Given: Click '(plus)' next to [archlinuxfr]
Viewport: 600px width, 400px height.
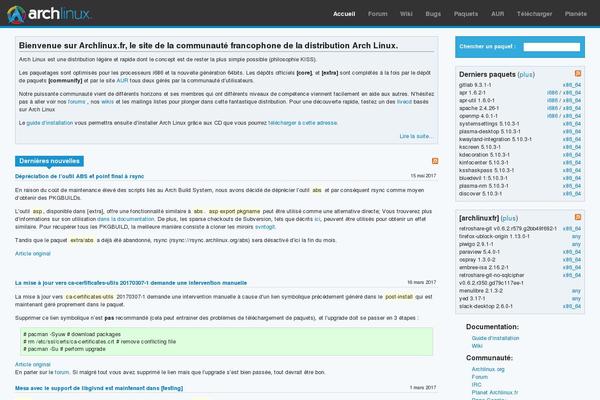Looking at the screenshot, I should point(509,218).
